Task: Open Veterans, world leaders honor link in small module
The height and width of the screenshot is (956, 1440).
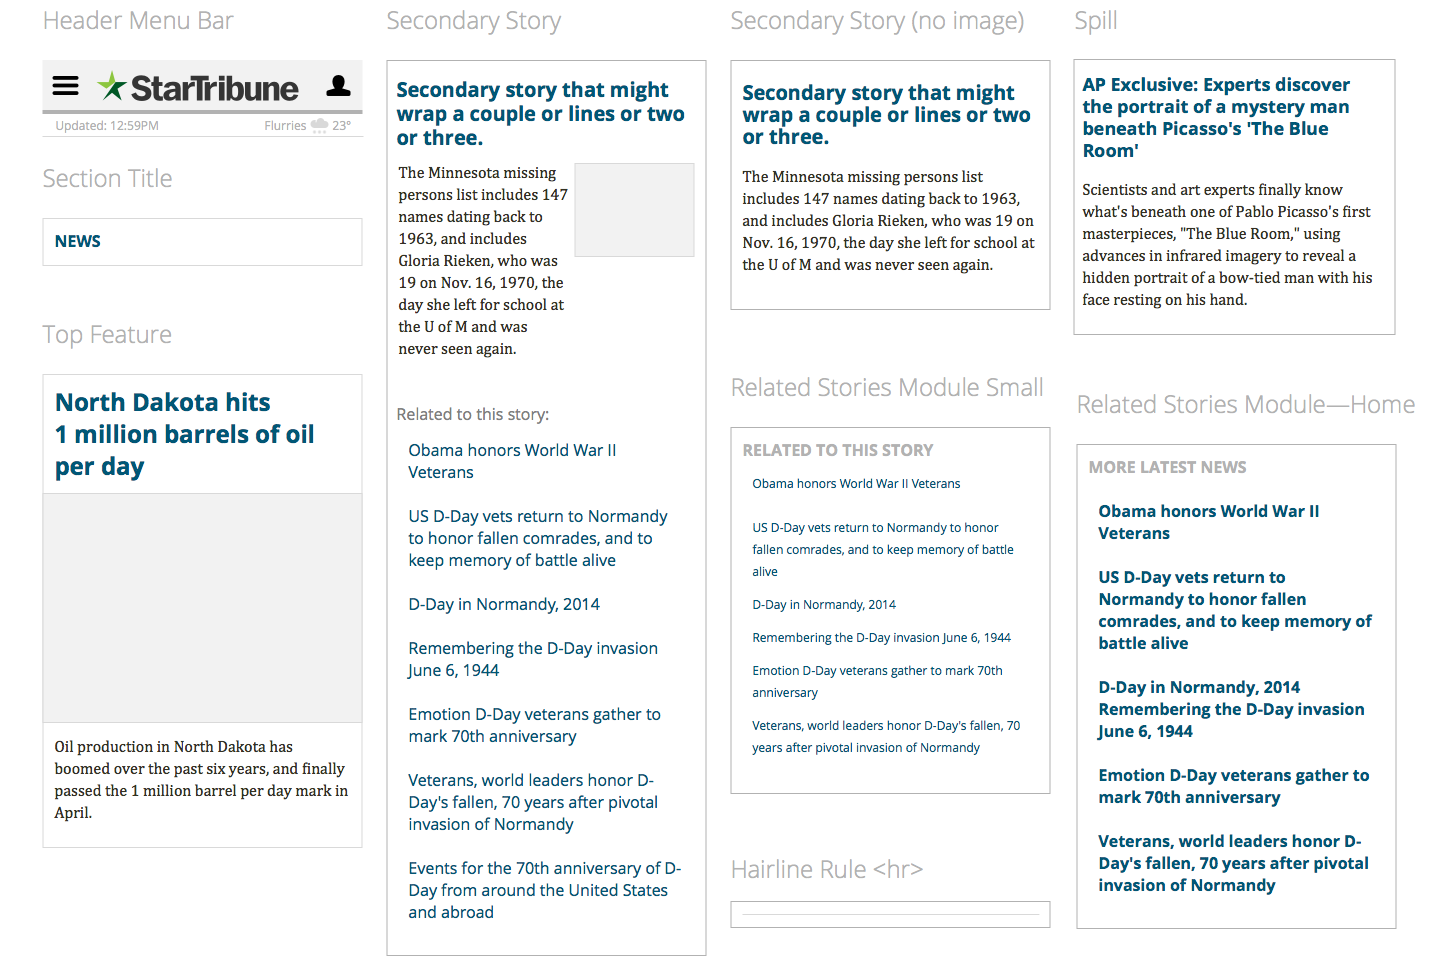Action: pyautogui.click(x=886, y=737)
